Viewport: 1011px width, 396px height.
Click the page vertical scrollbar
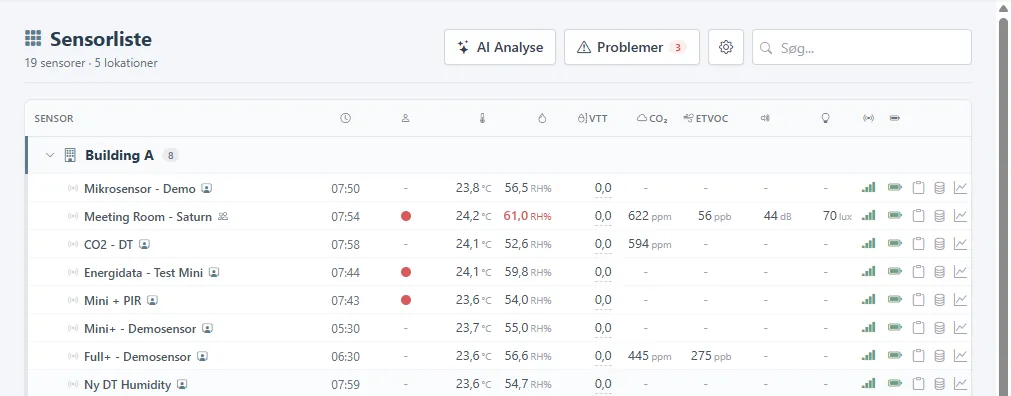point(1003,206)
